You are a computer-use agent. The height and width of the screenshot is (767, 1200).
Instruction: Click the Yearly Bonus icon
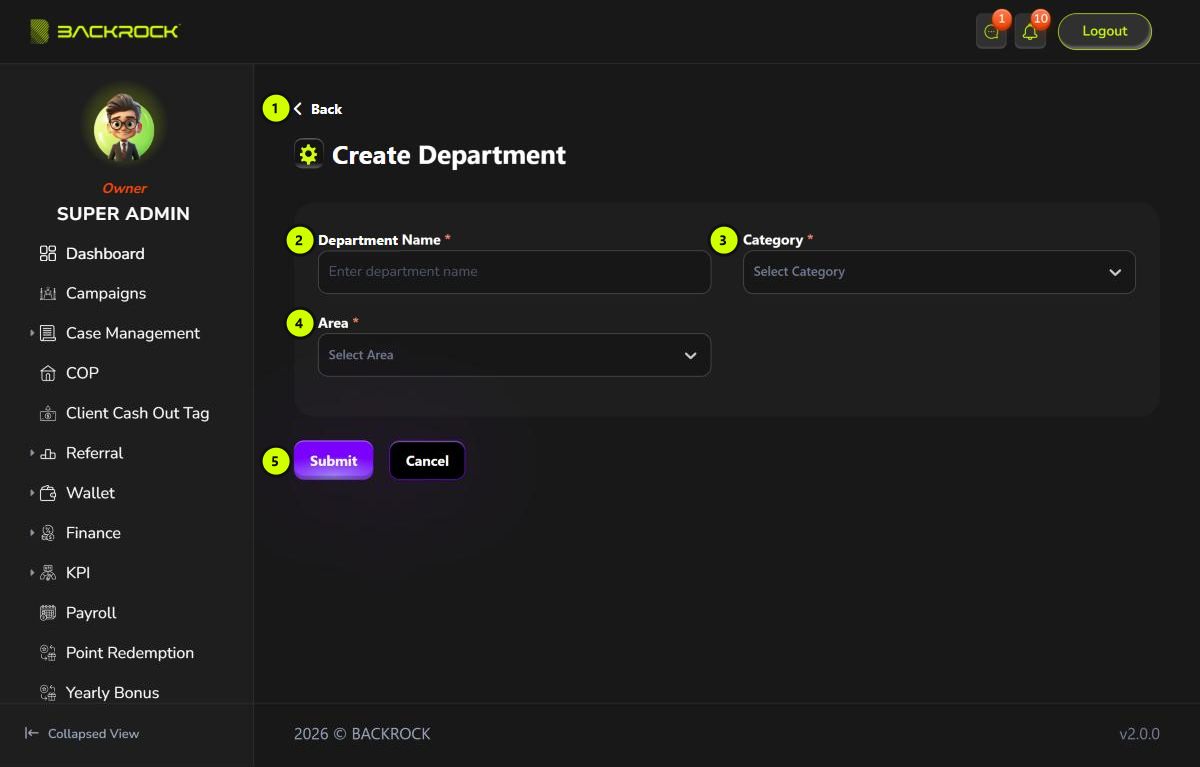pos(48,693)
